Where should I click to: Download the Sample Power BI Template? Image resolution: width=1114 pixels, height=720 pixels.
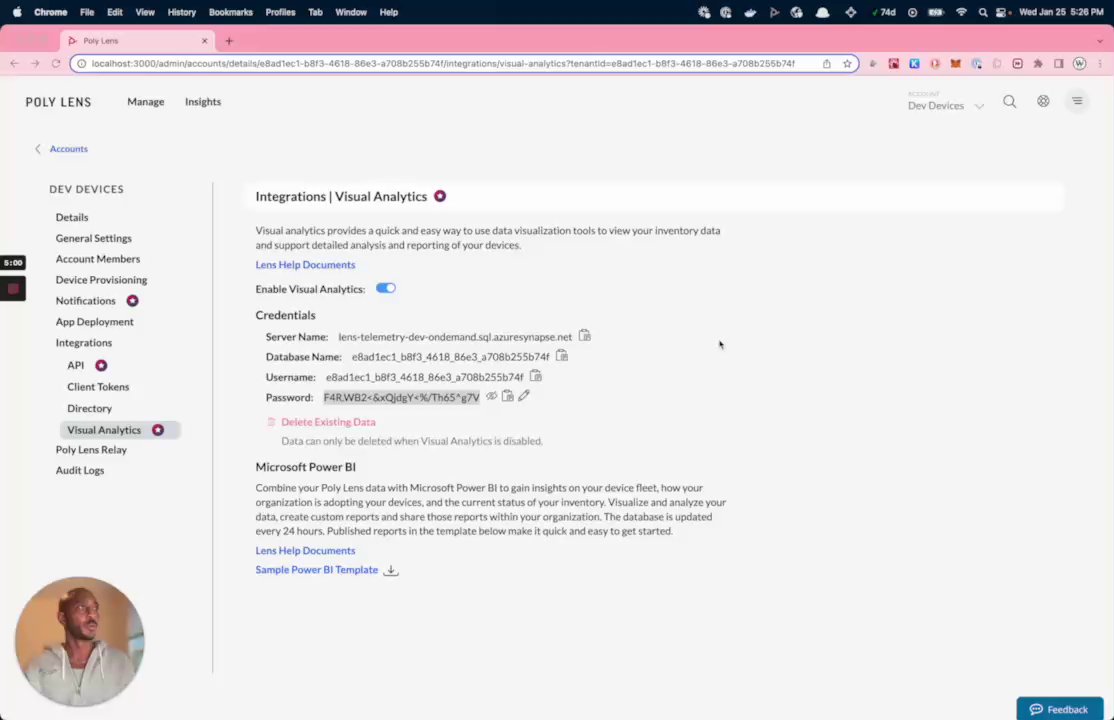point(316,569)
